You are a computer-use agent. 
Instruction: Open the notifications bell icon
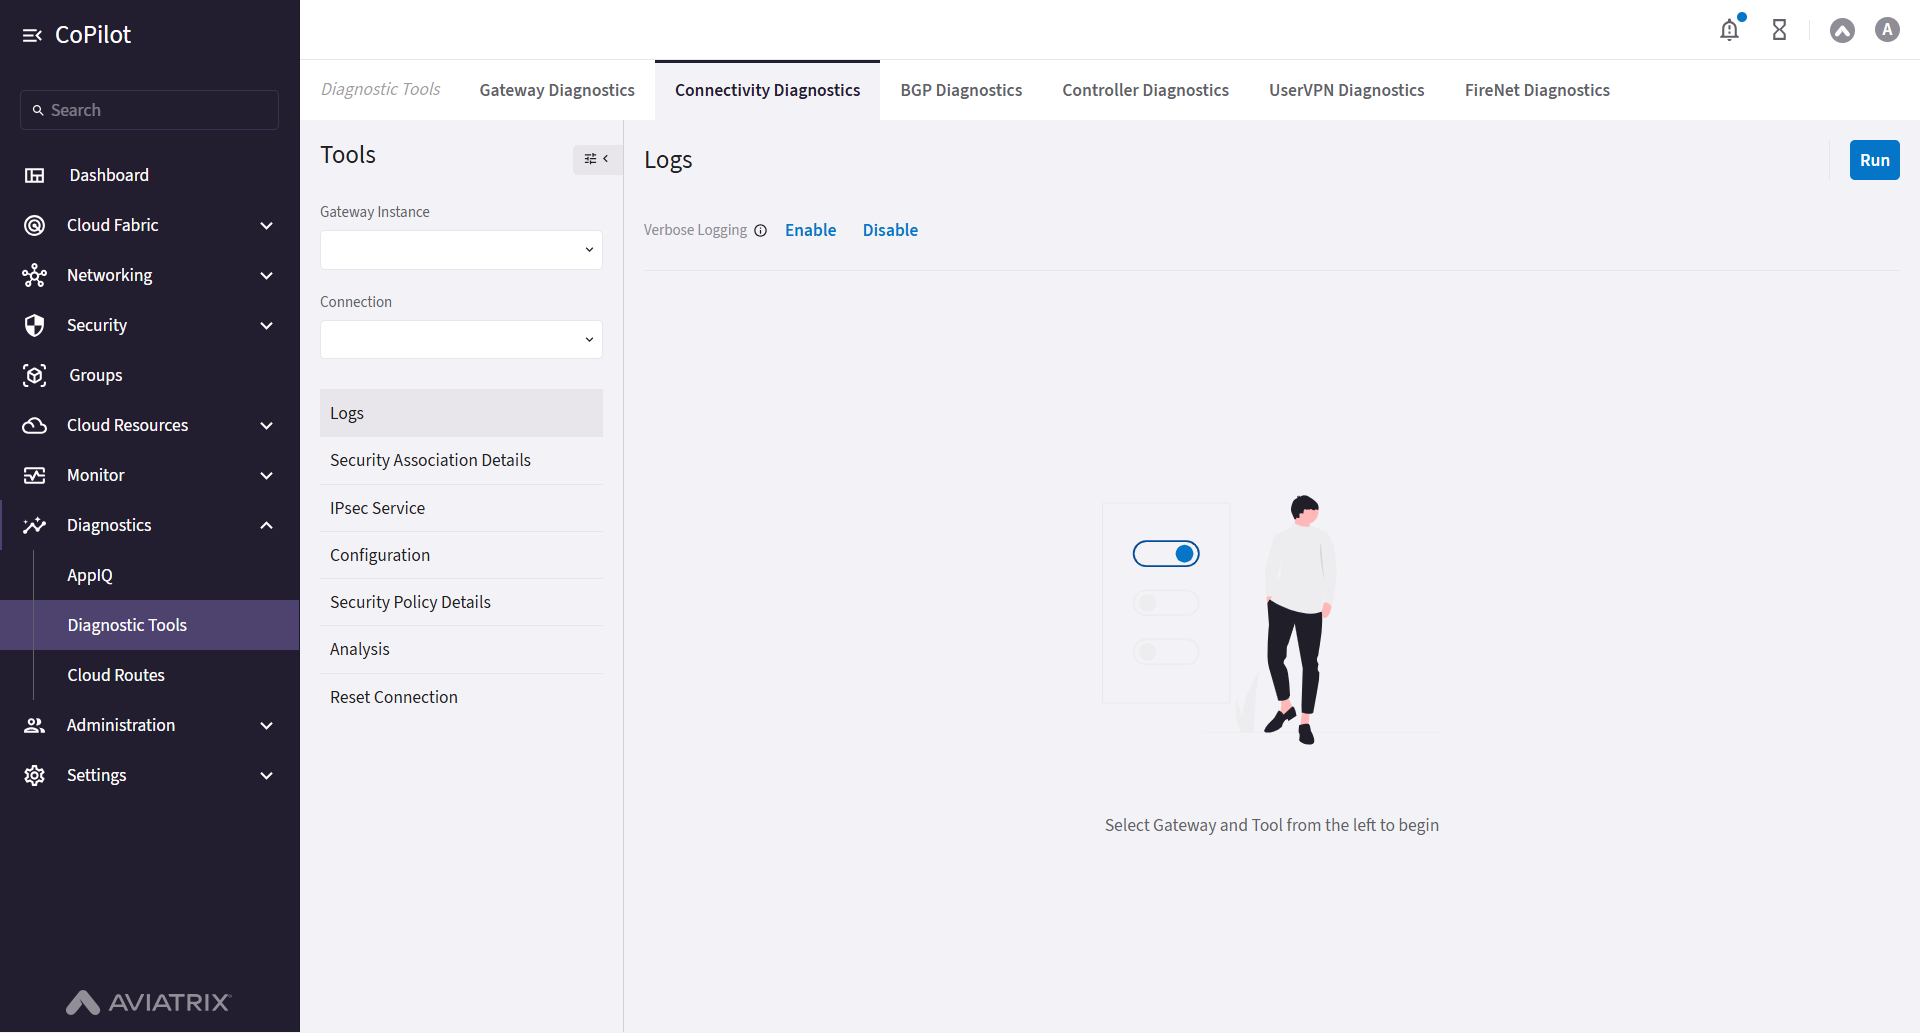coord(1729,30)
